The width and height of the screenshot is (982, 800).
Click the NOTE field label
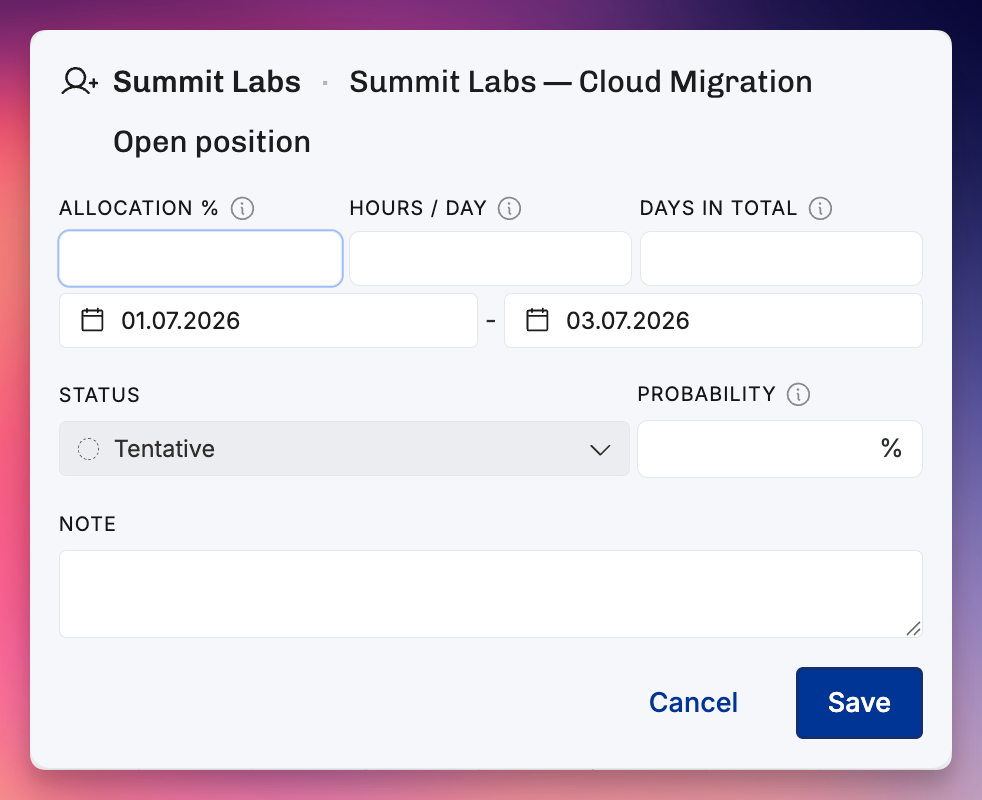pyautogui.click(x=88, y=524)
